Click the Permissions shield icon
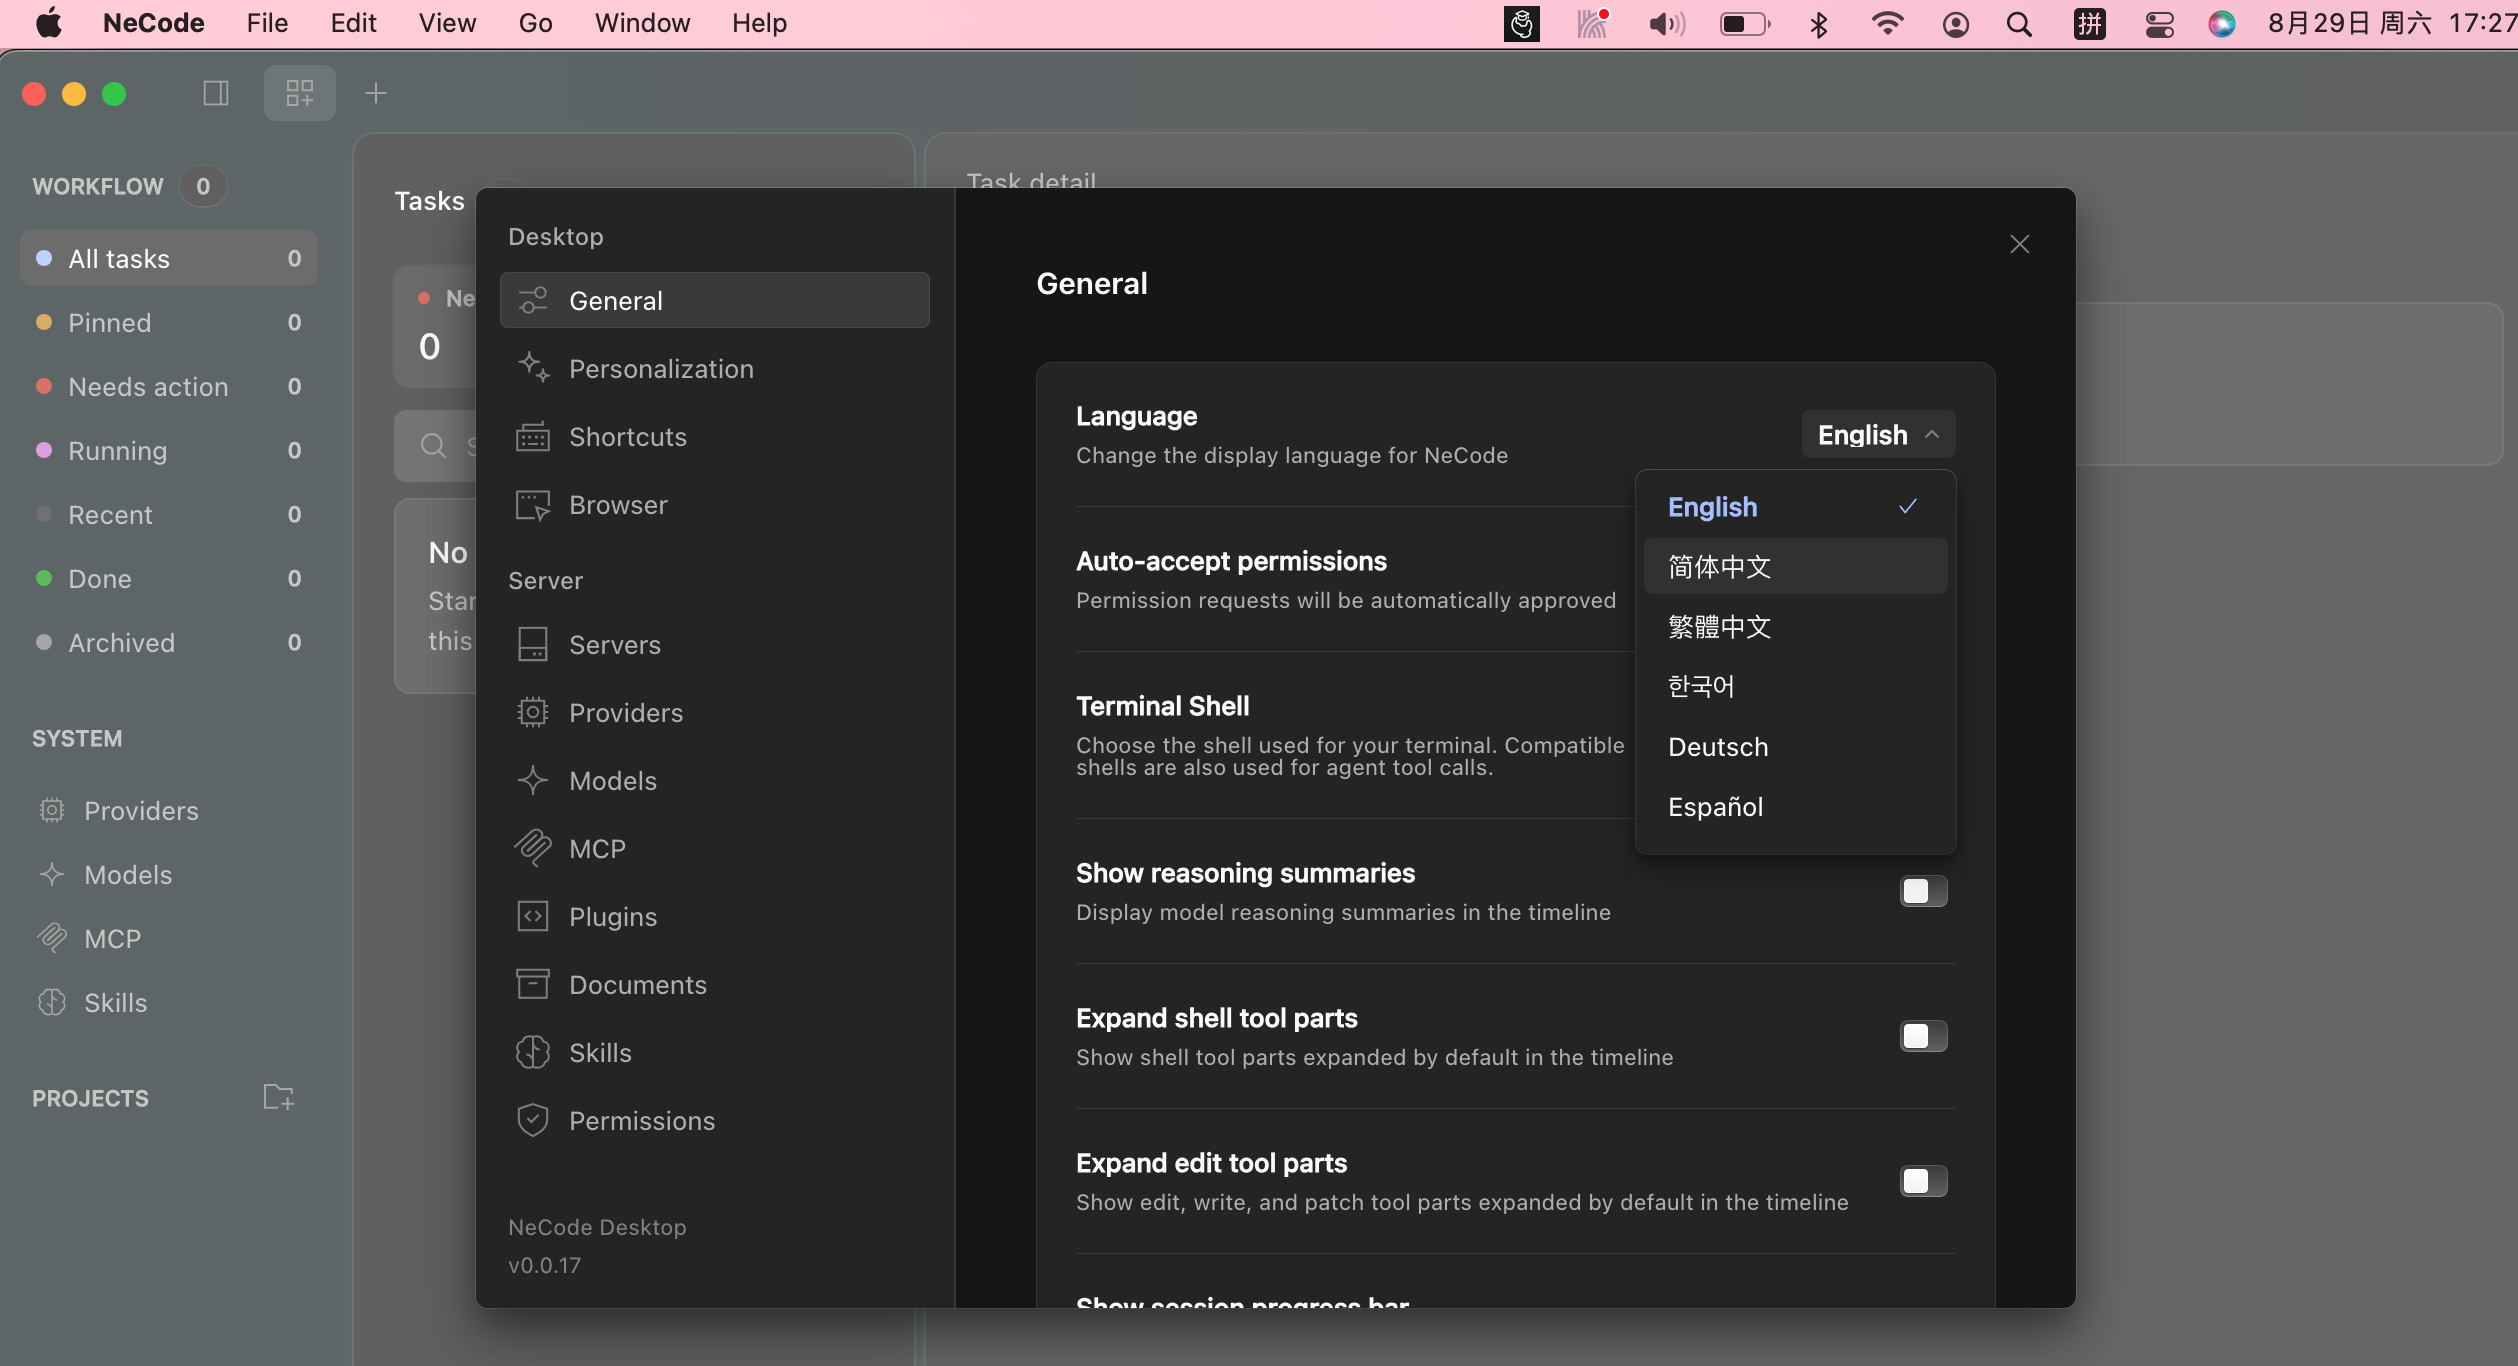 [x=533, y=1120]
